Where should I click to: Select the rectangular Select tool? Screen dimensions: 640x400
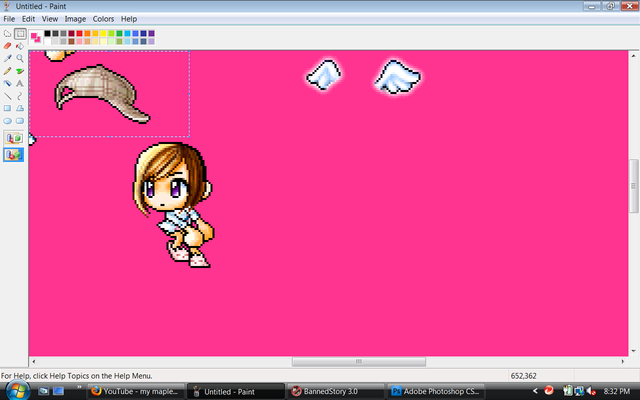(x=20, y=33)
